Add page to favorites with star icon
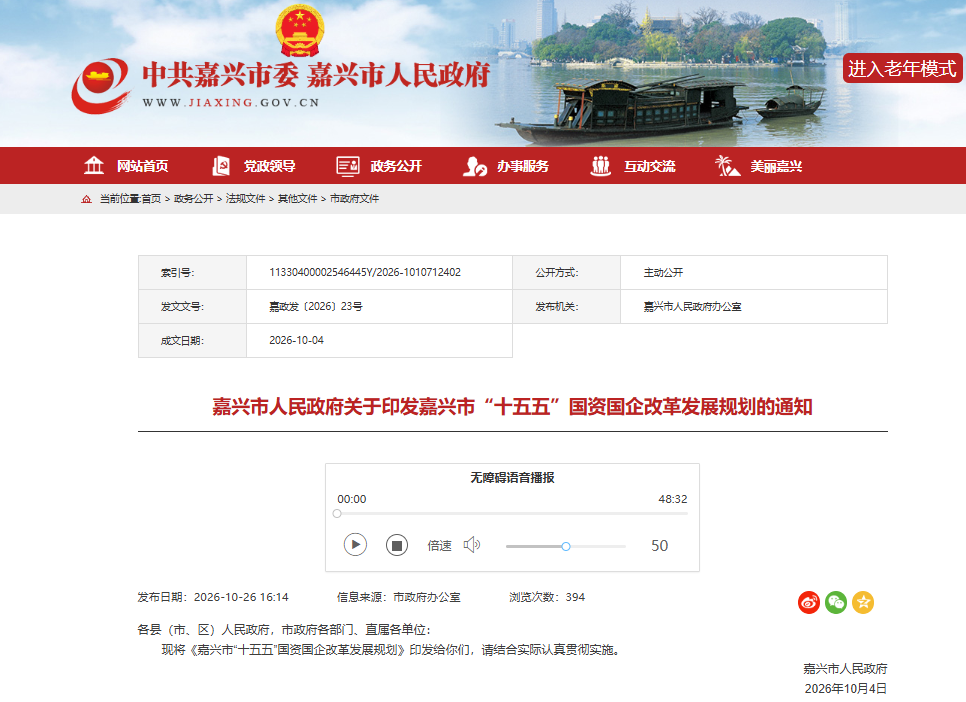The width and height of the screenshot is (966, 702). click(863, 602)
